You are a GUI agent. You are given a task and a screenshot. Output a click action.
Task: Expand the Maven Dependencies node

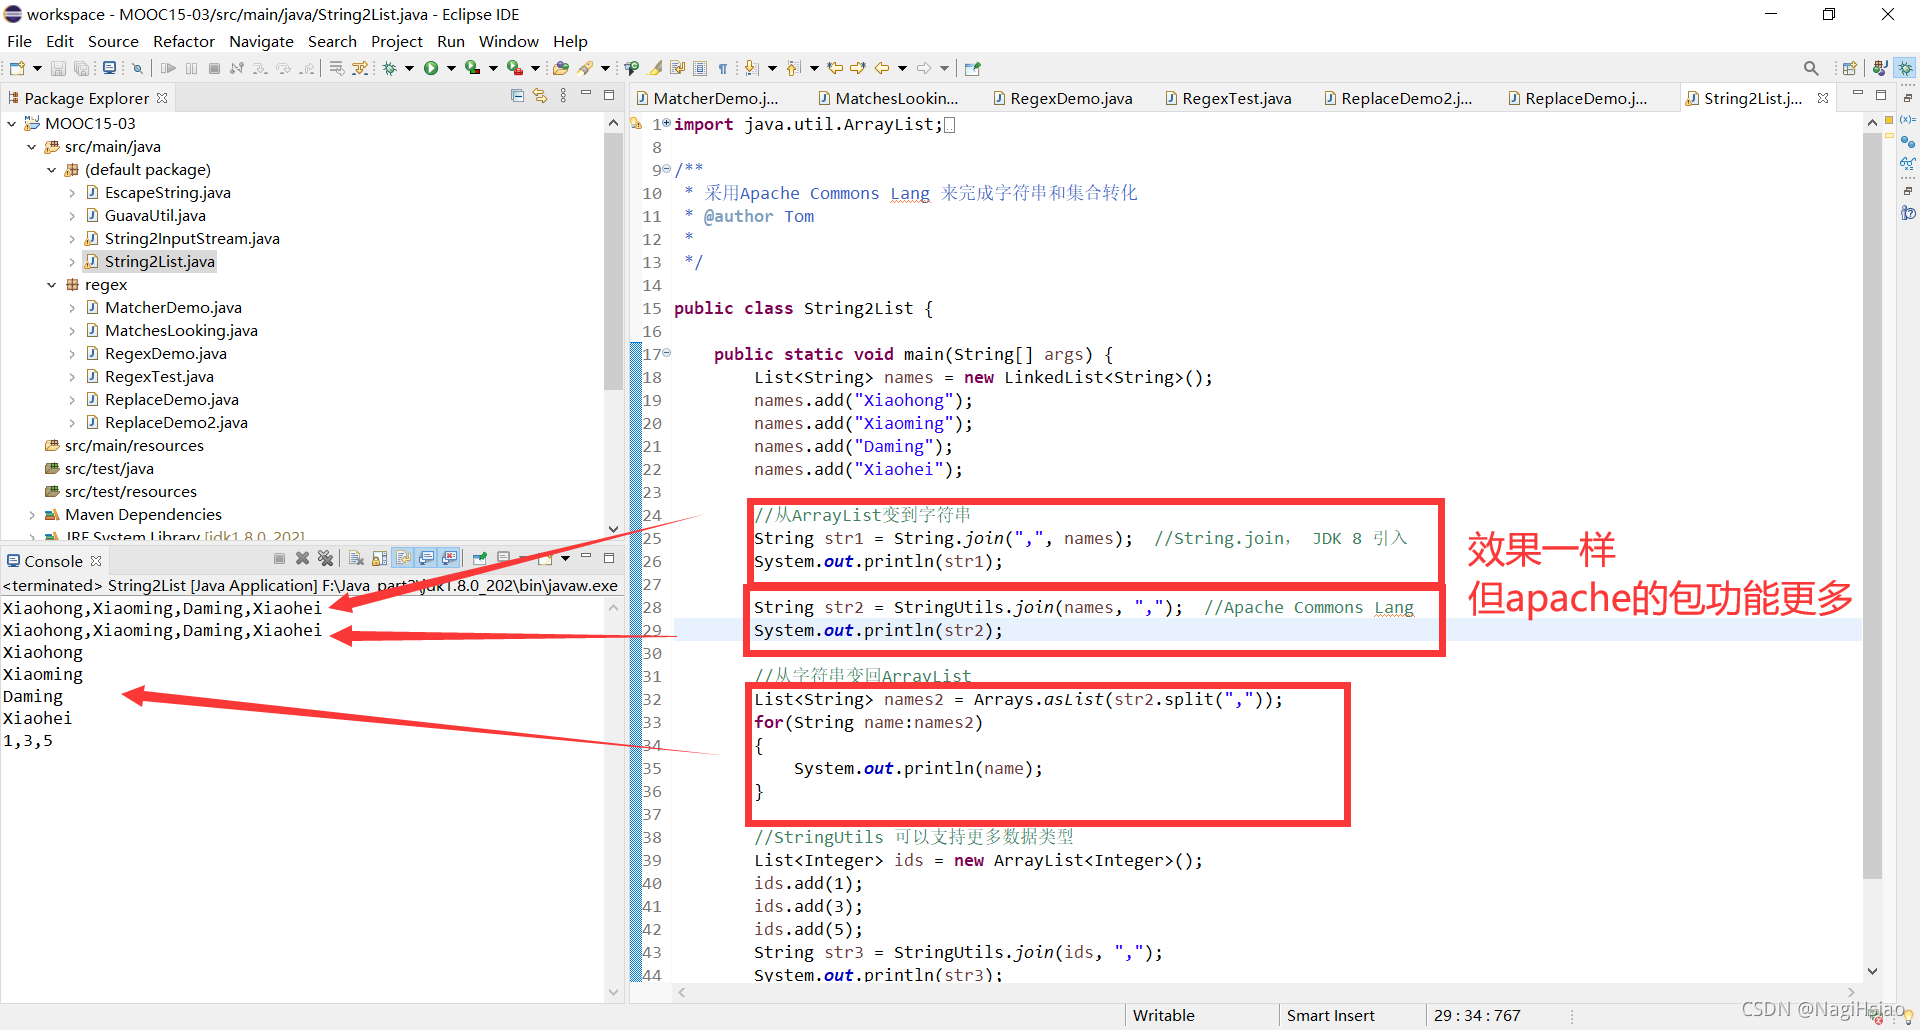(x=32, y=515)
